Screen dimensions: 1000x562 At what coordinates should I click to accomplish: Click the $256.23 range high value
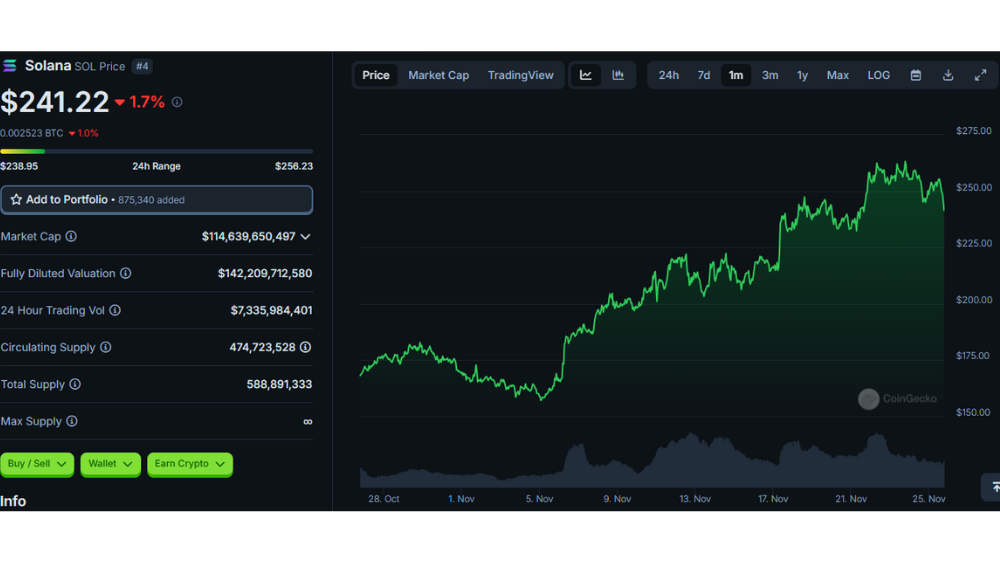[294, 166]
